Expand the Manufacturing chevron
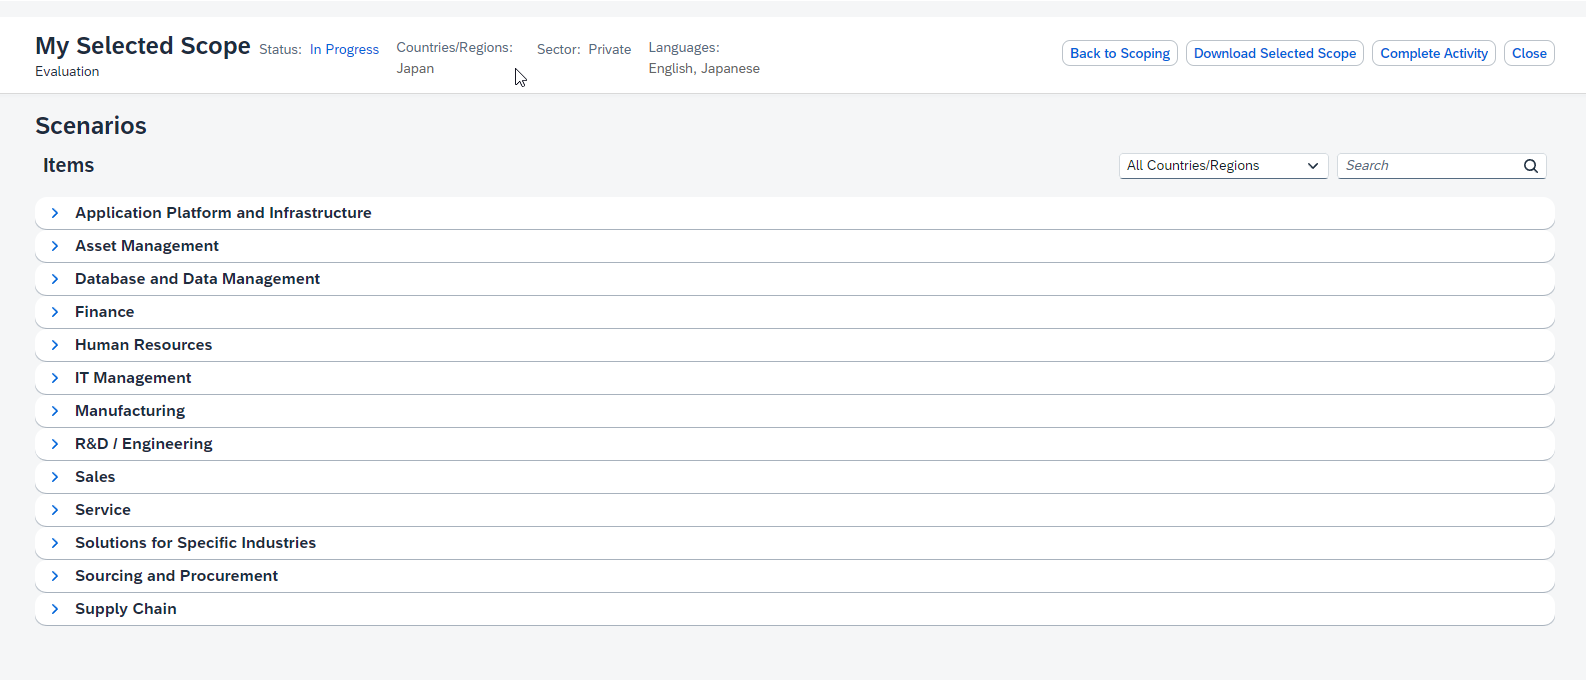Viewport: 1586px width, 680px height. tap(55, 411)
